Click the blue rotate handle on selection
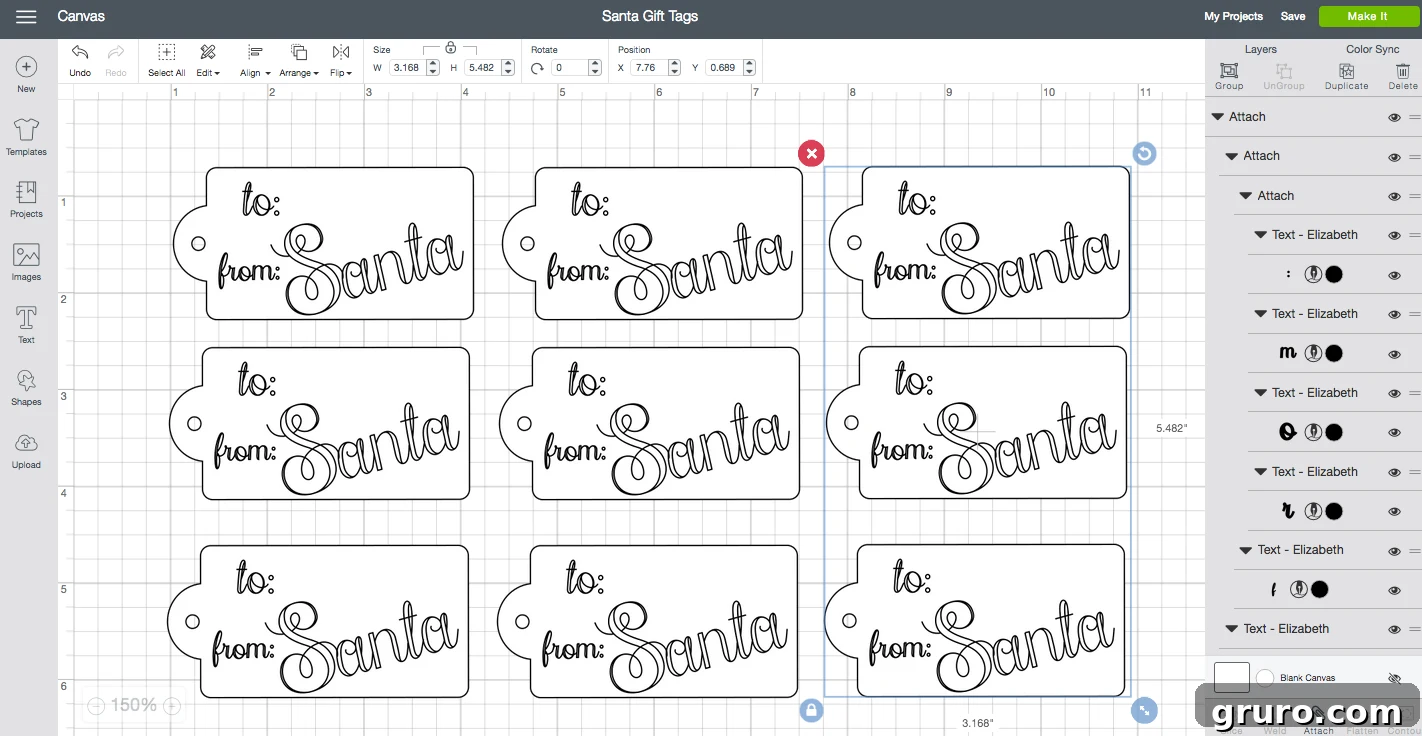The height and width of the screenshot is (736, 1422). pyautogui.click(x=1144, y=153)
